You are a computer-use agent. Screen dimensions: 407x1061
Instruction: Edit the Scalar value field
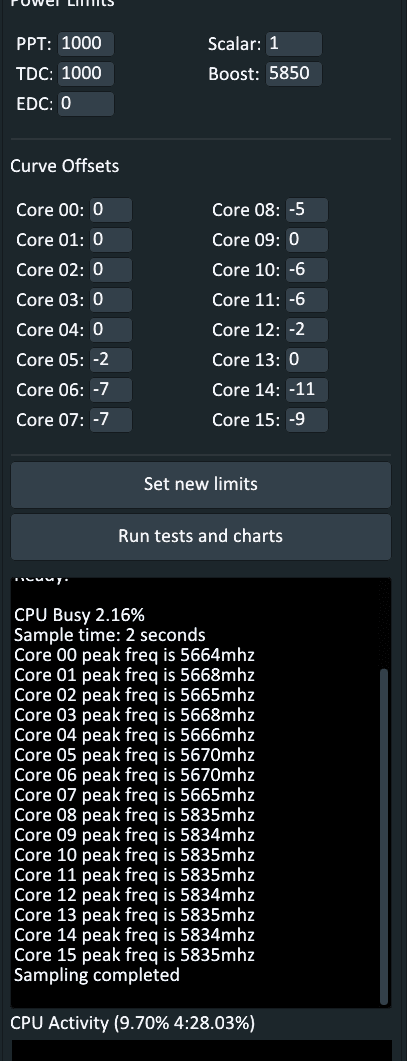[294, 44]
